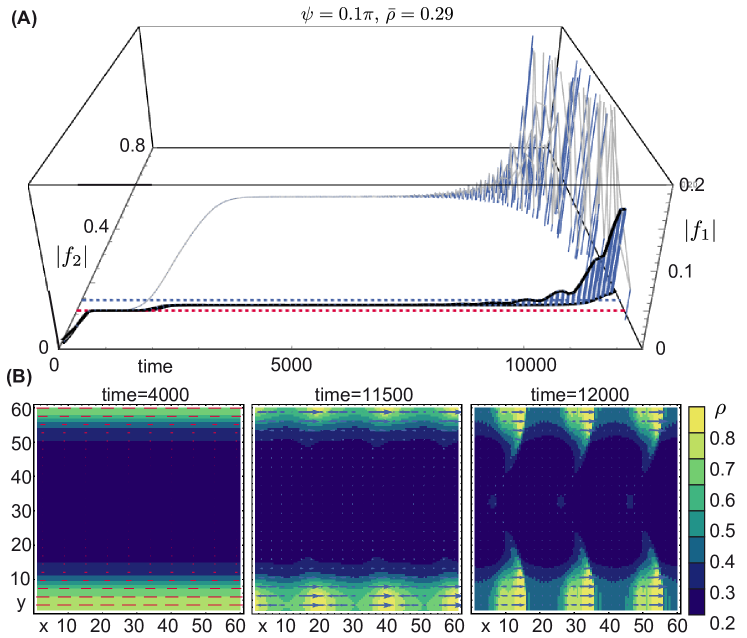Click the yellow top swatch of the colorbar
Viewport: 747px width, 638px height.
coord(697,419)
